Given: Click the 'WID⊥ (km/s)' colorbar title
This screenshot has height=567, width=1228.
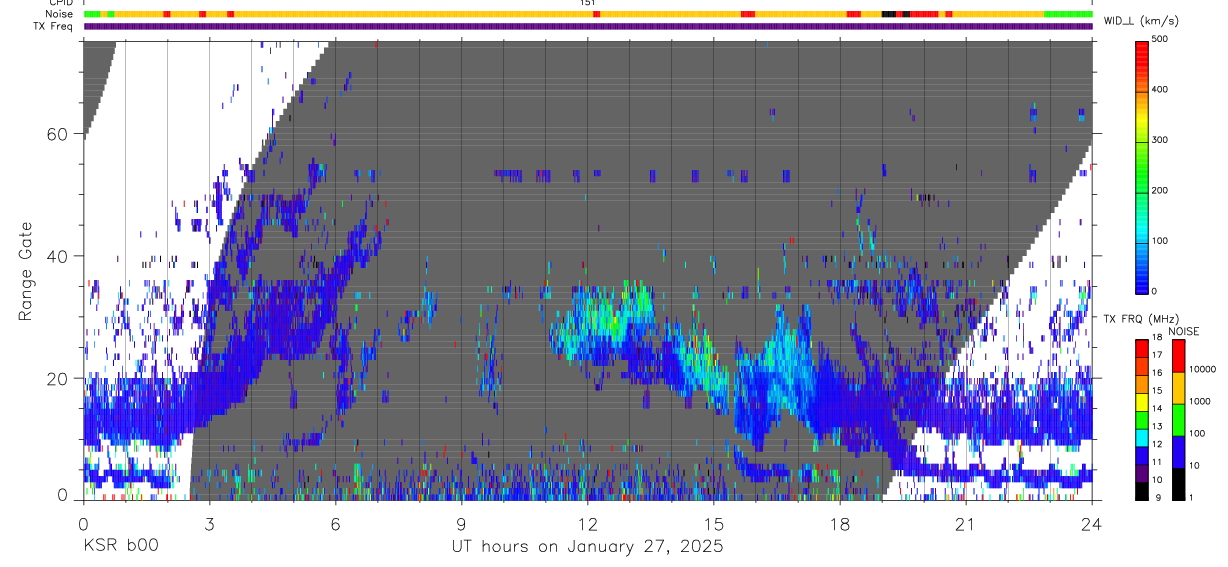Looking at the screenshot, I should (1140, 20).
